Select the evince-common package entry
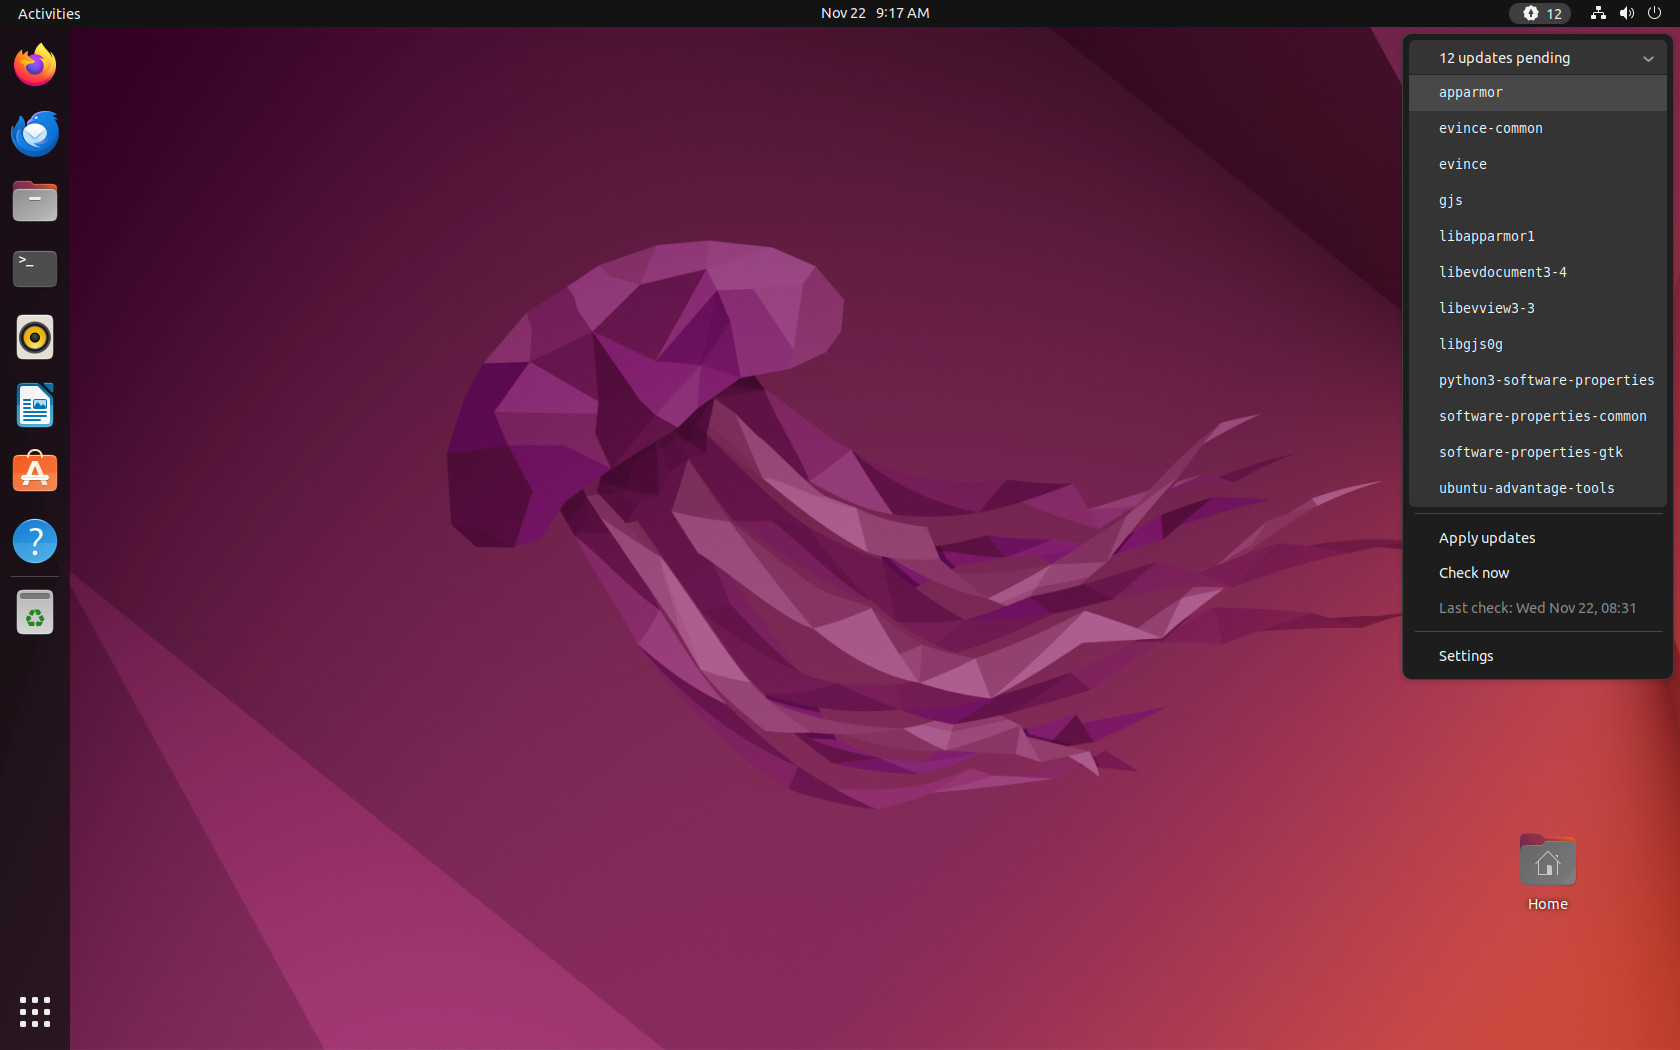 (x=1538, y=128)
